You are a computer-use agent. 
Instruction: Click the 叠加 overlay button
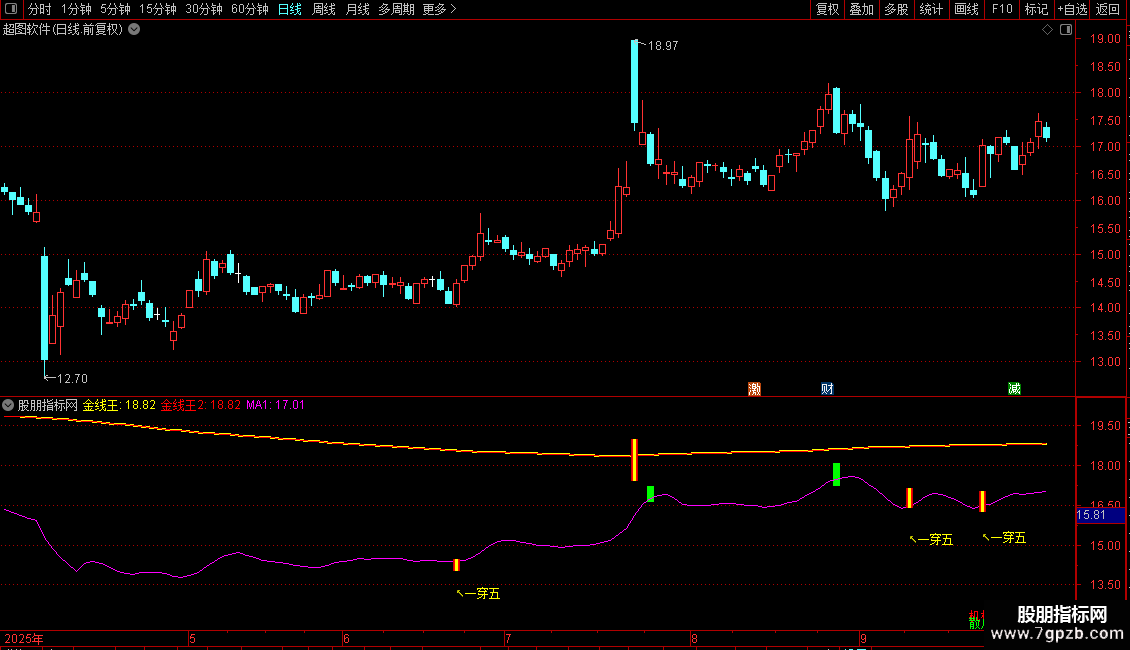tap(861, 9)
